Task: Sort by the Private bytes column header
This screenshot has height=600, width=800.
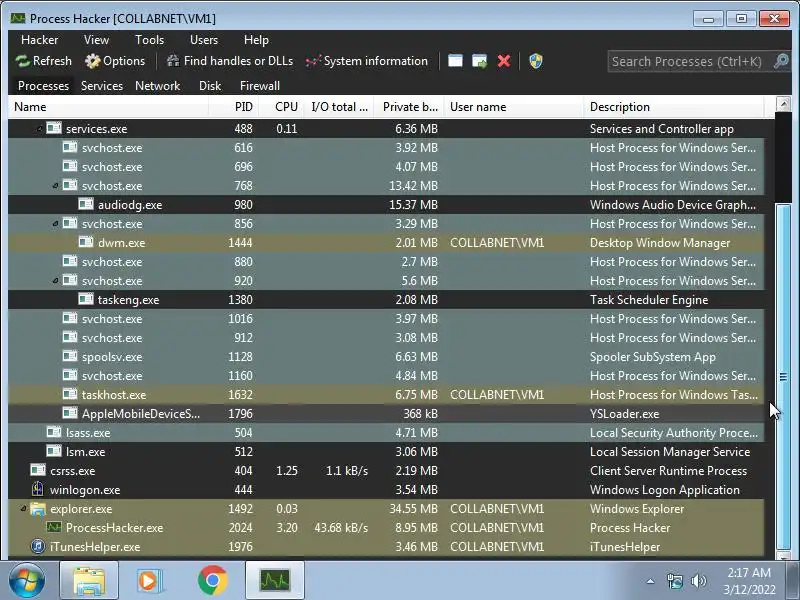Action: pyautogui.click(x=409, y=107)
